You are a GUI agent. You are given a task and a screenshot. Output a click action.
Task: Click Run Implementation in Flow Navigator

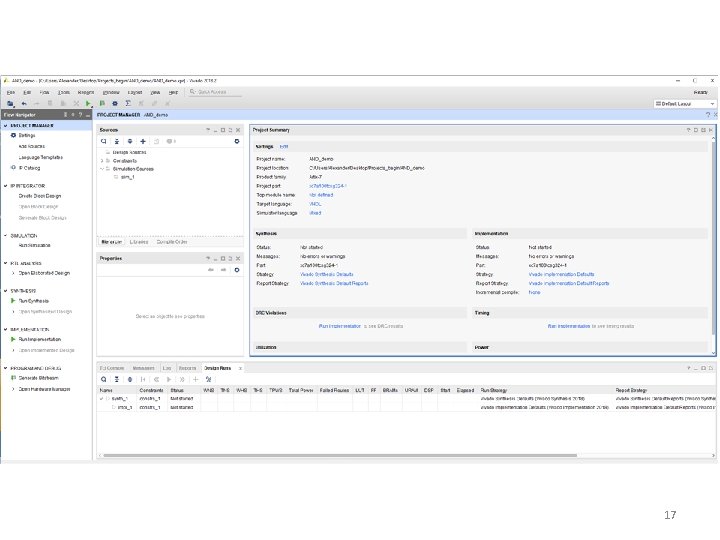tap(39, 340)
